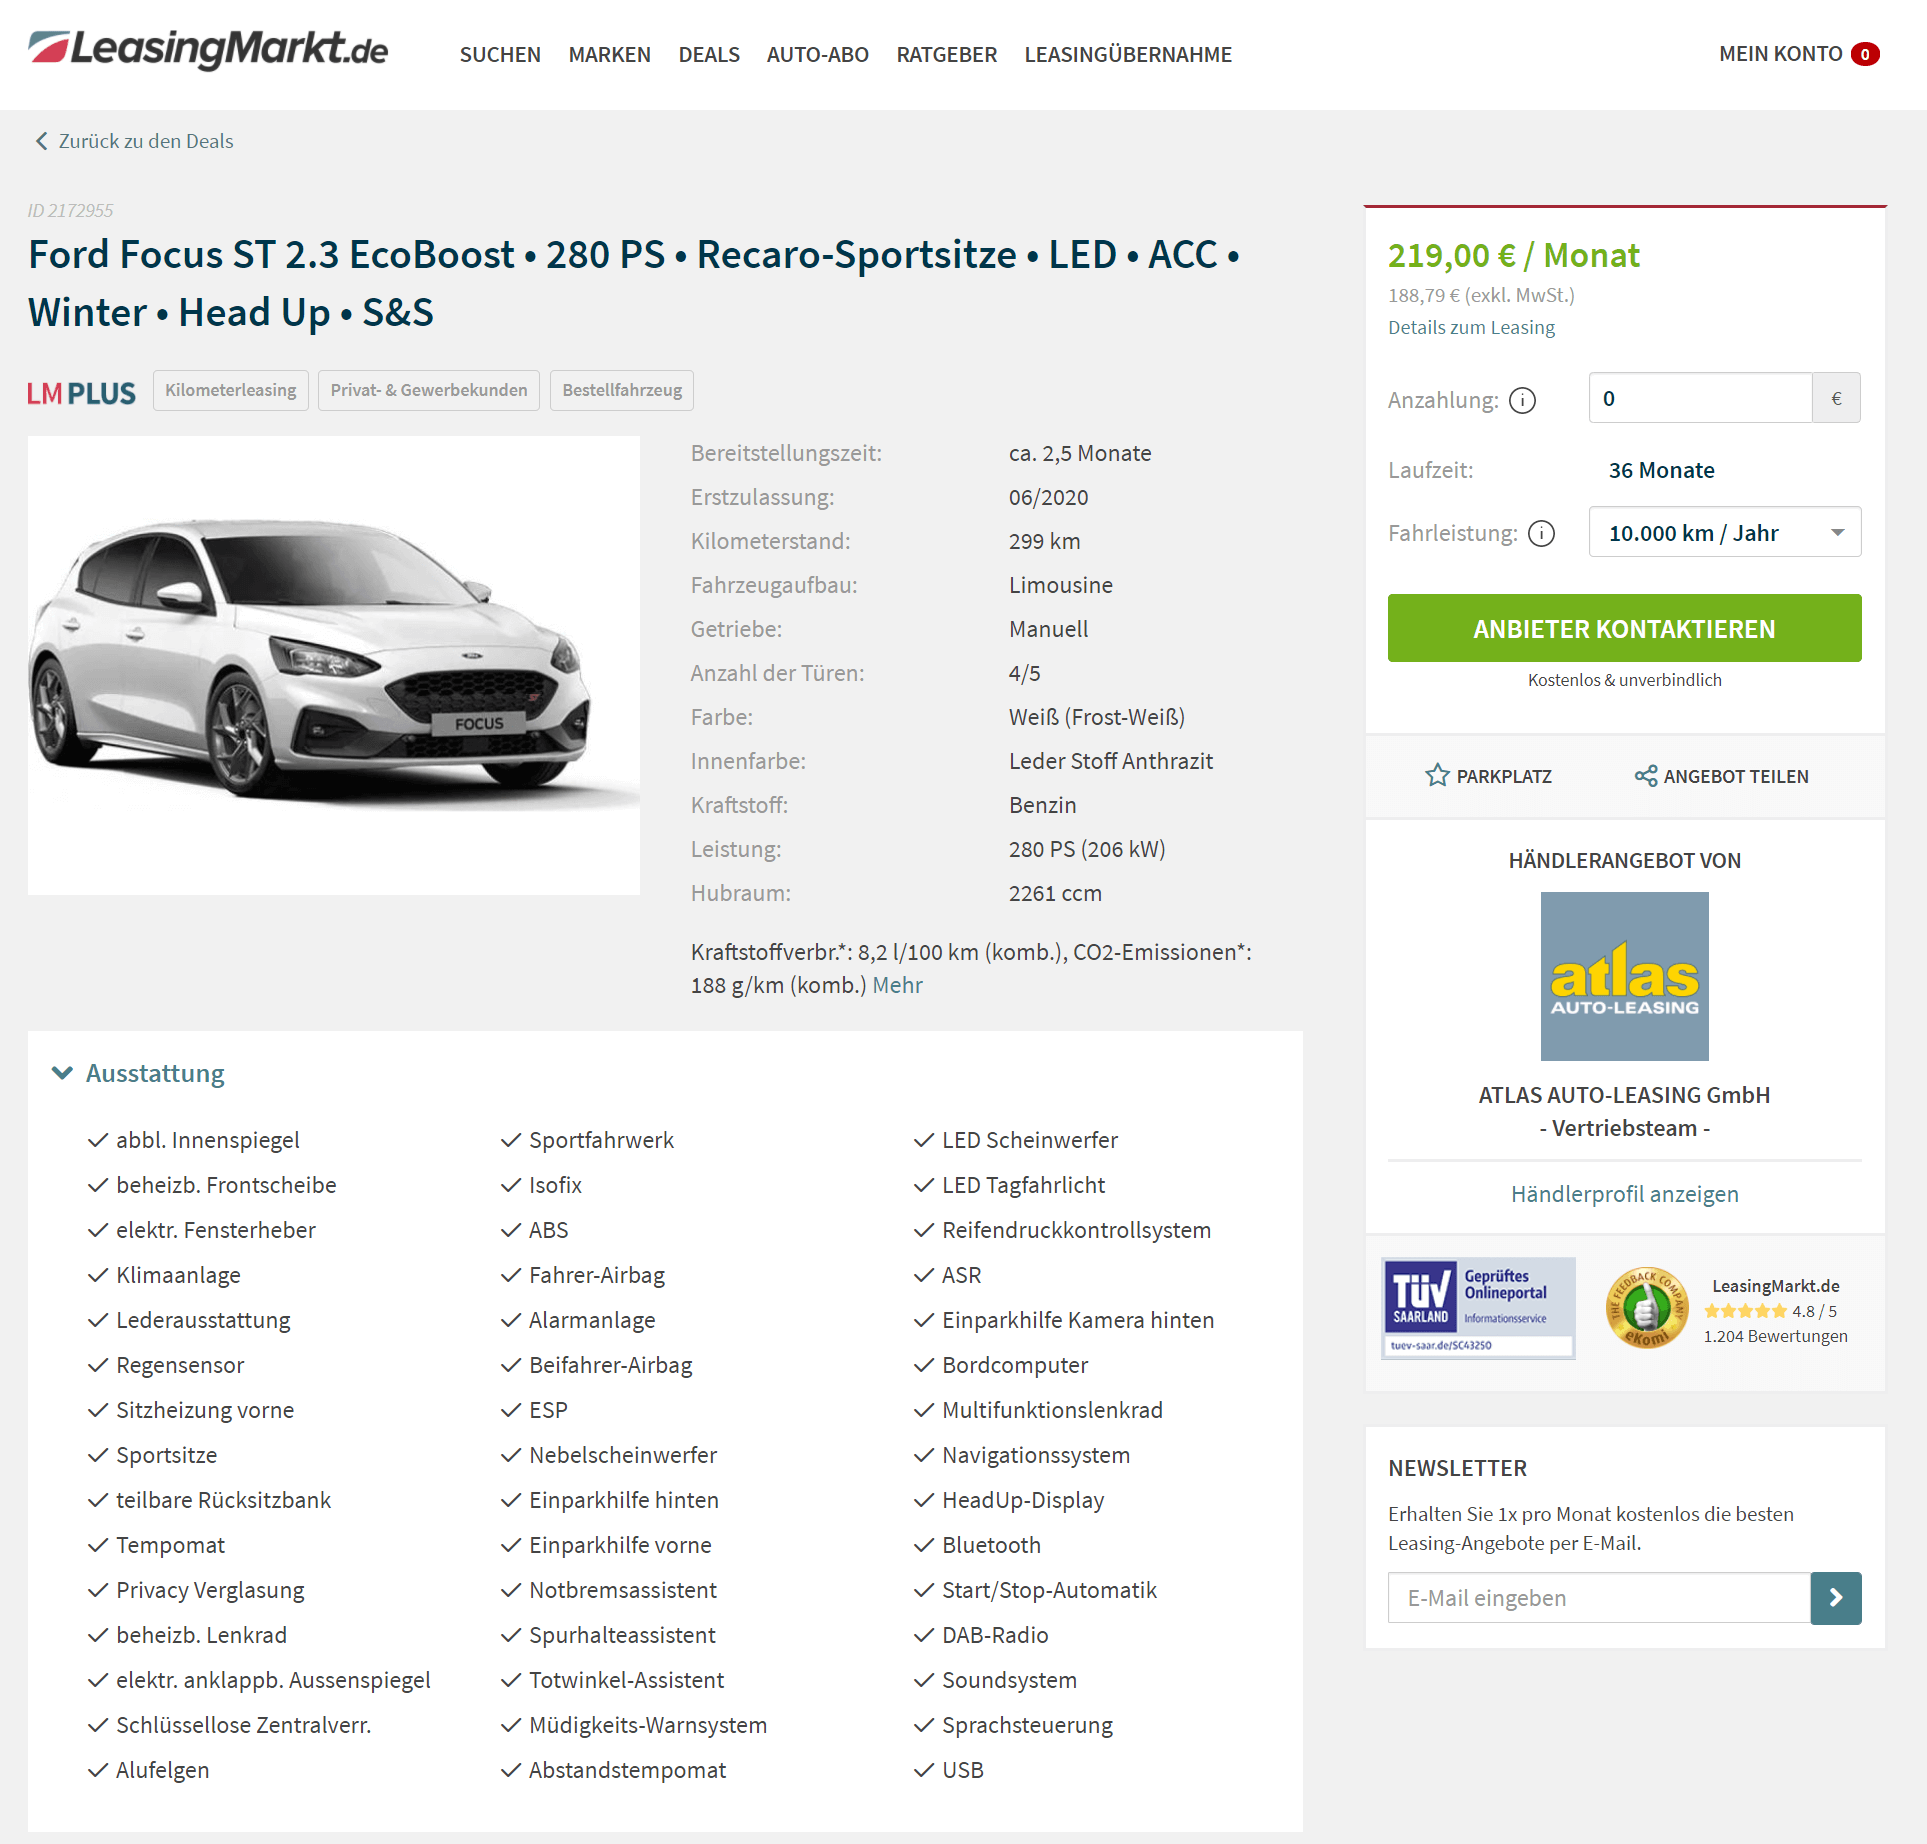Open the SUCHEN menu
Image resolution: width=1927 pixels, height=1844 pixels.
click(500, 54)
